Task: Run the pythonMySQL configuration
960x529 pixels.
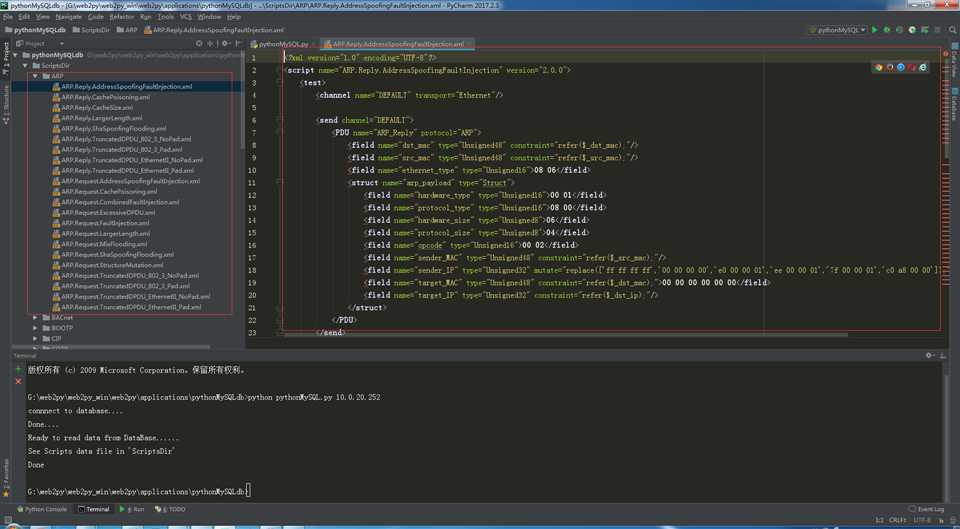Action: coord(874,29)
